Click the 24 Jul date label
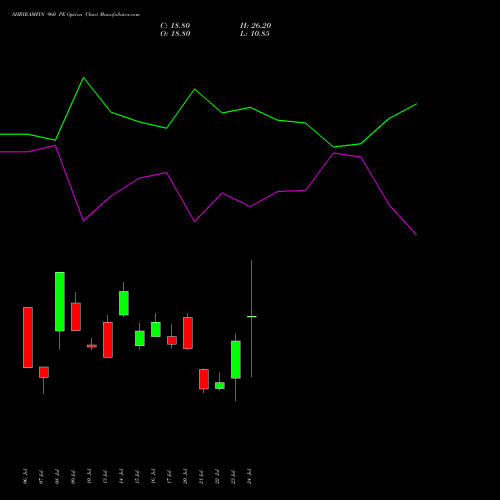Image resolution: width=500 pixels, height=500 pixels. click(249, 476)
